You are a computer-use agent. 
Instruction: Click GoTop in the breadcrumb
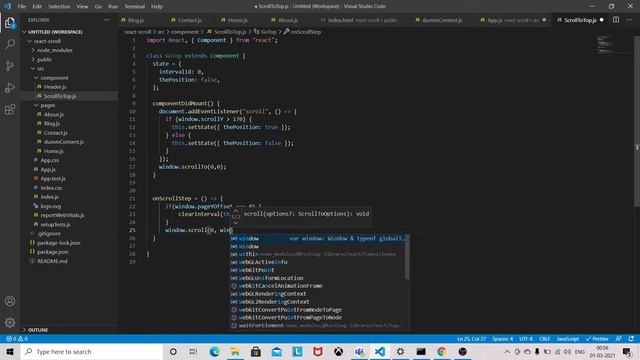[268, 32]
